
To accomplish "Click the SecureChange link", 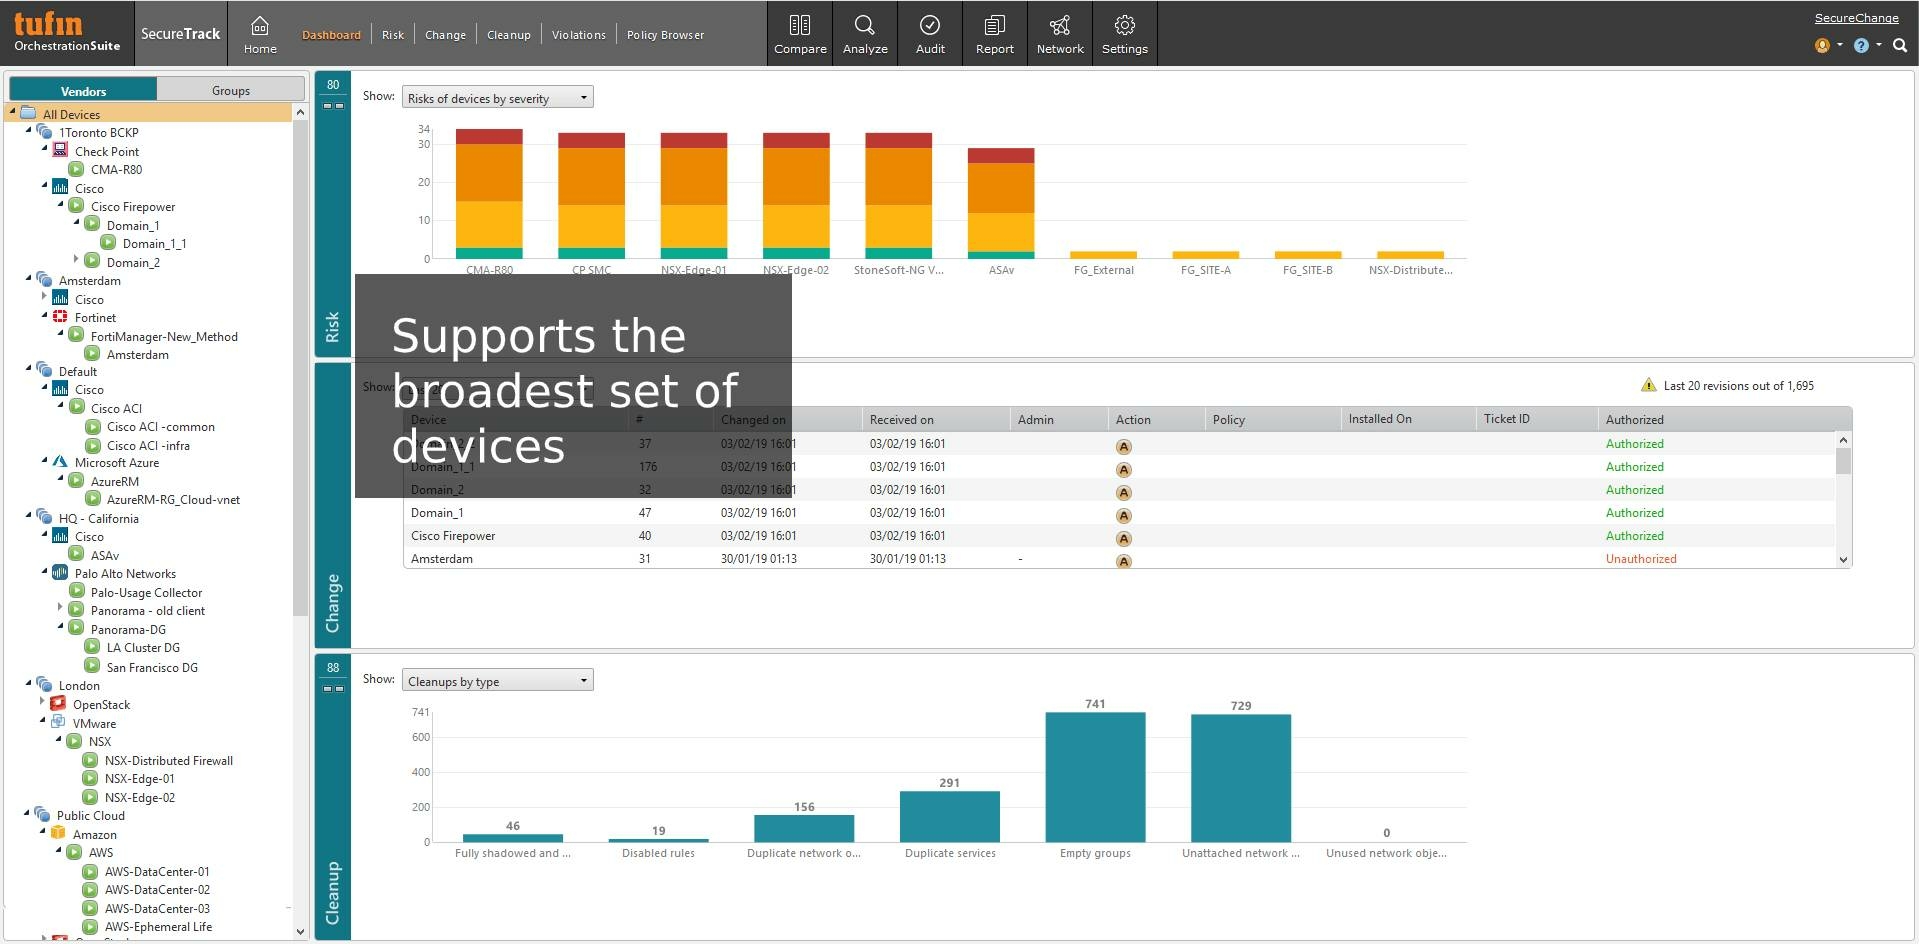I will point(1856,18).
